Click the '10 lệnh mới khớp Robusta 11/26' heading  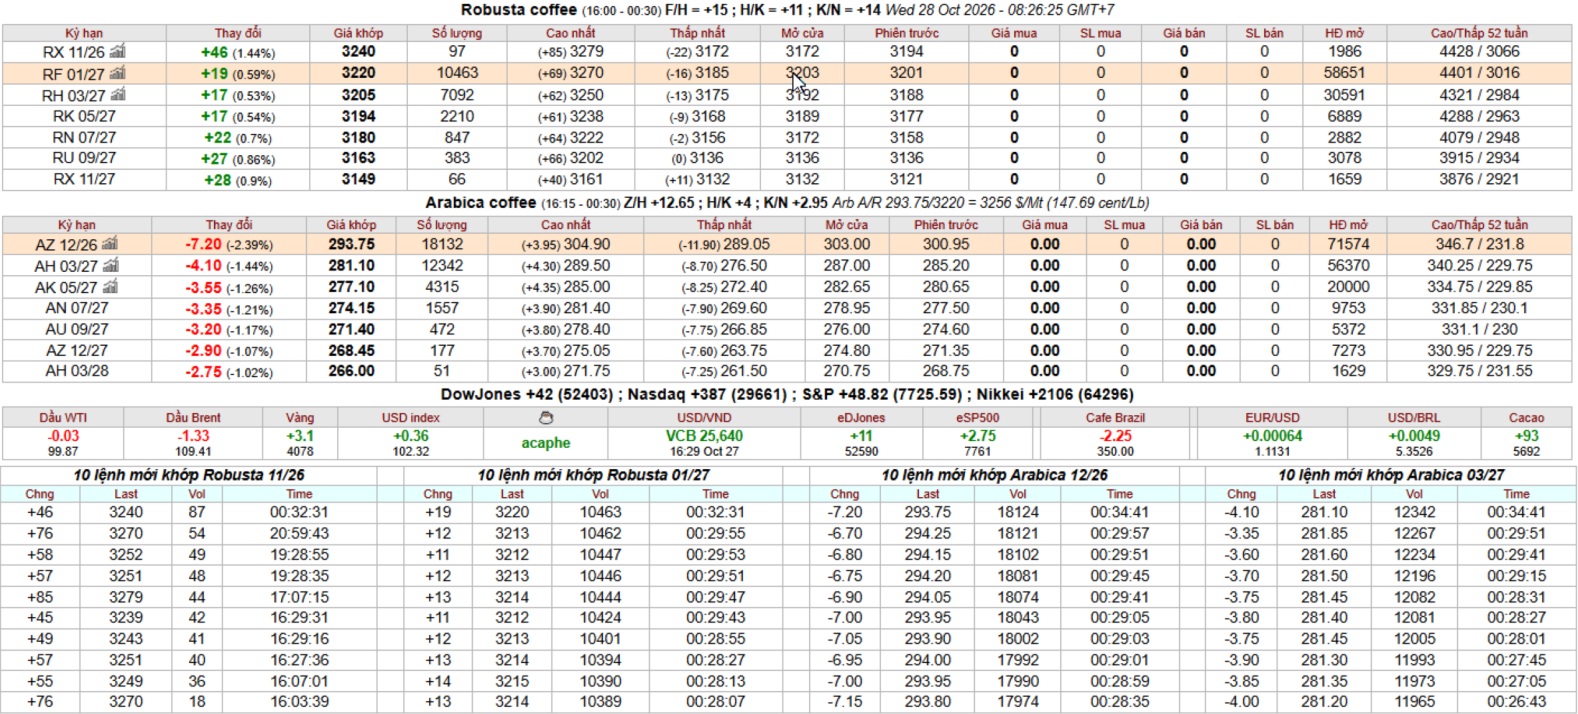(189, 475)
